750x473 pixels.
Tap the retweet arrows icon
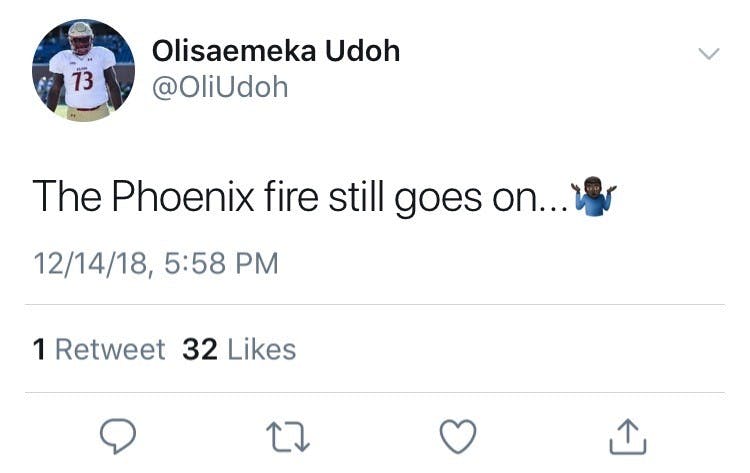(287, 437)
